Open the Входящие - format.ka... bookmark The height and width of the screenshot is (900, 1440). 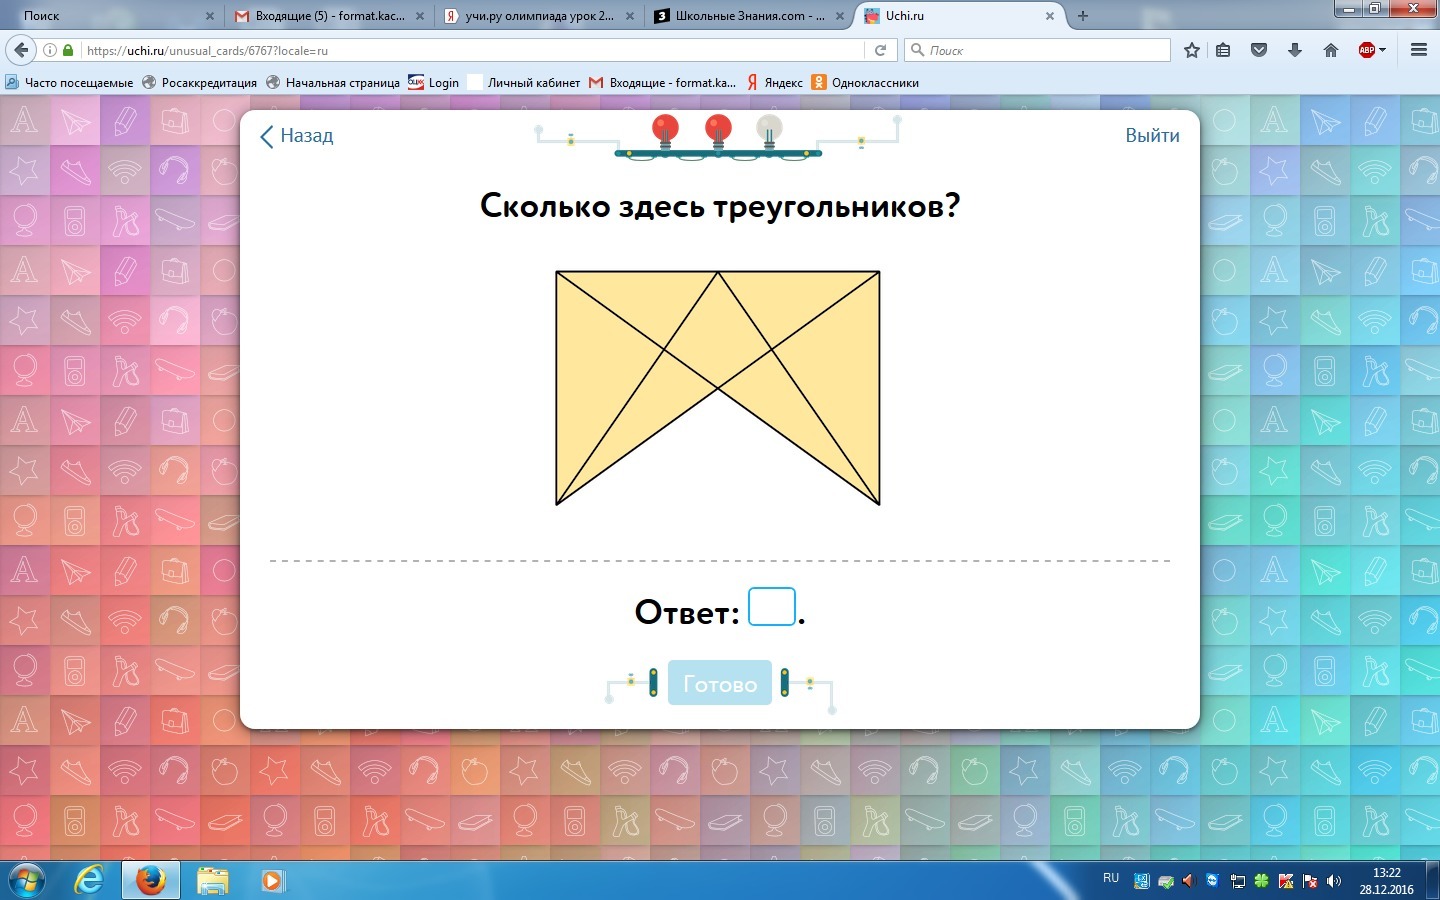pyautogui.click(x=662, y=82)
